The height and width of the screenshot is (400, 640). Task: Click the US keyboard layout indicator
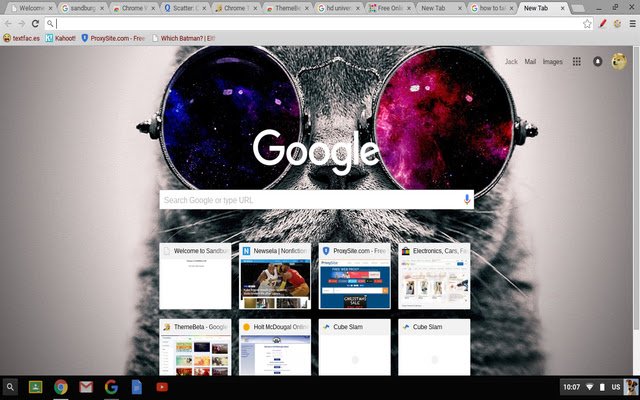pyautogui.click(x=616, y=387)
